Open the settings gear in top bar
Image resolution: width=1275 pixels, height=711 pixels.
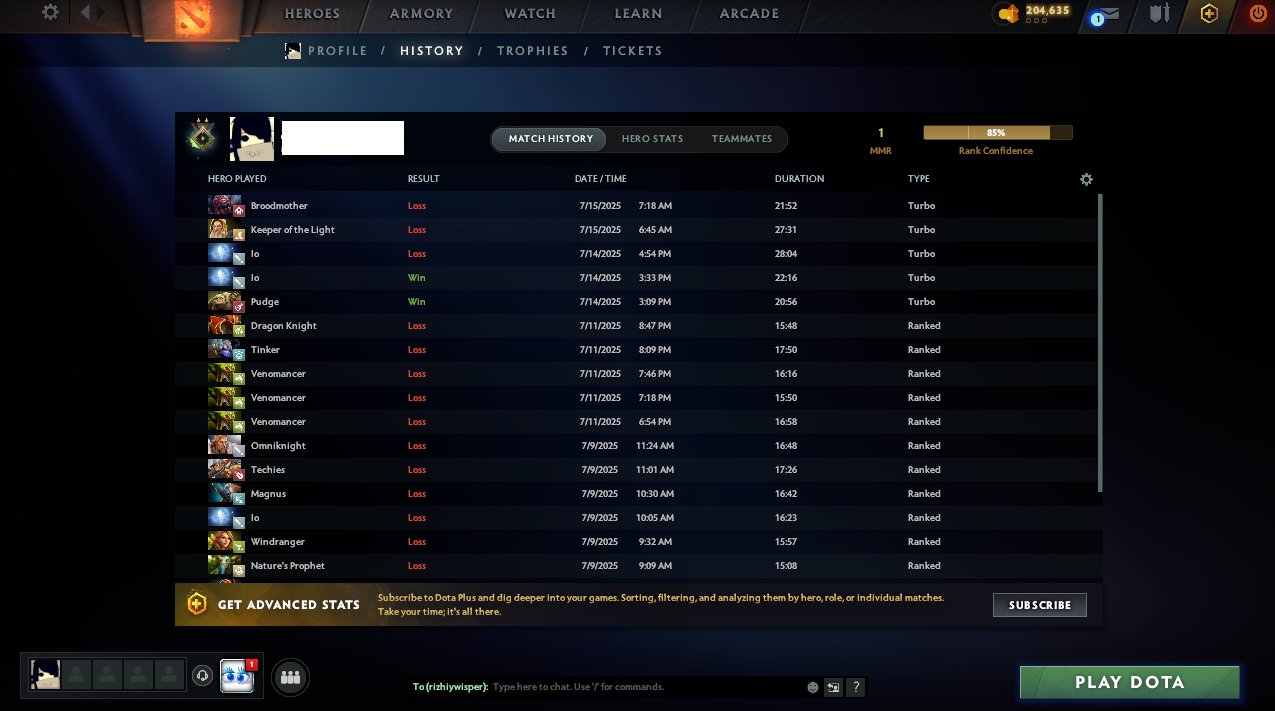[50, 12]
